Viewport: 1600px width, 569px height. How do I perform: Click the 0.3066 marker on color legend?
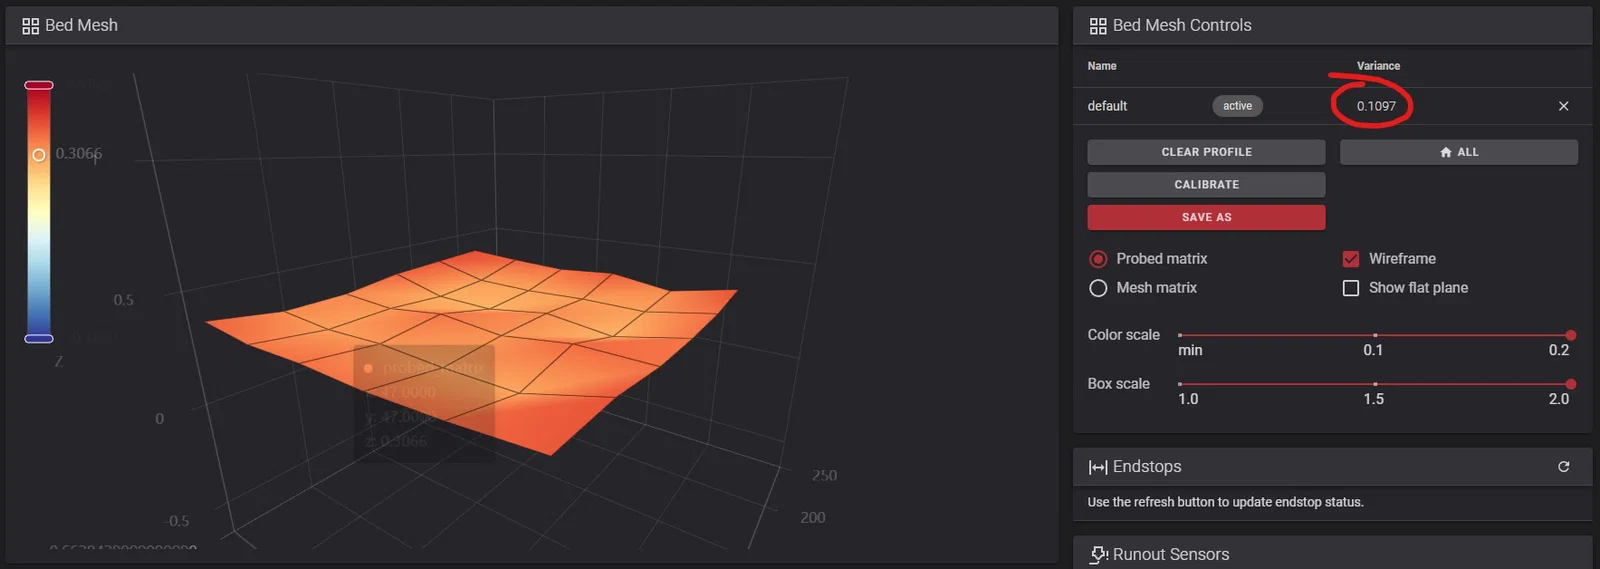click(x=39, y=155)
